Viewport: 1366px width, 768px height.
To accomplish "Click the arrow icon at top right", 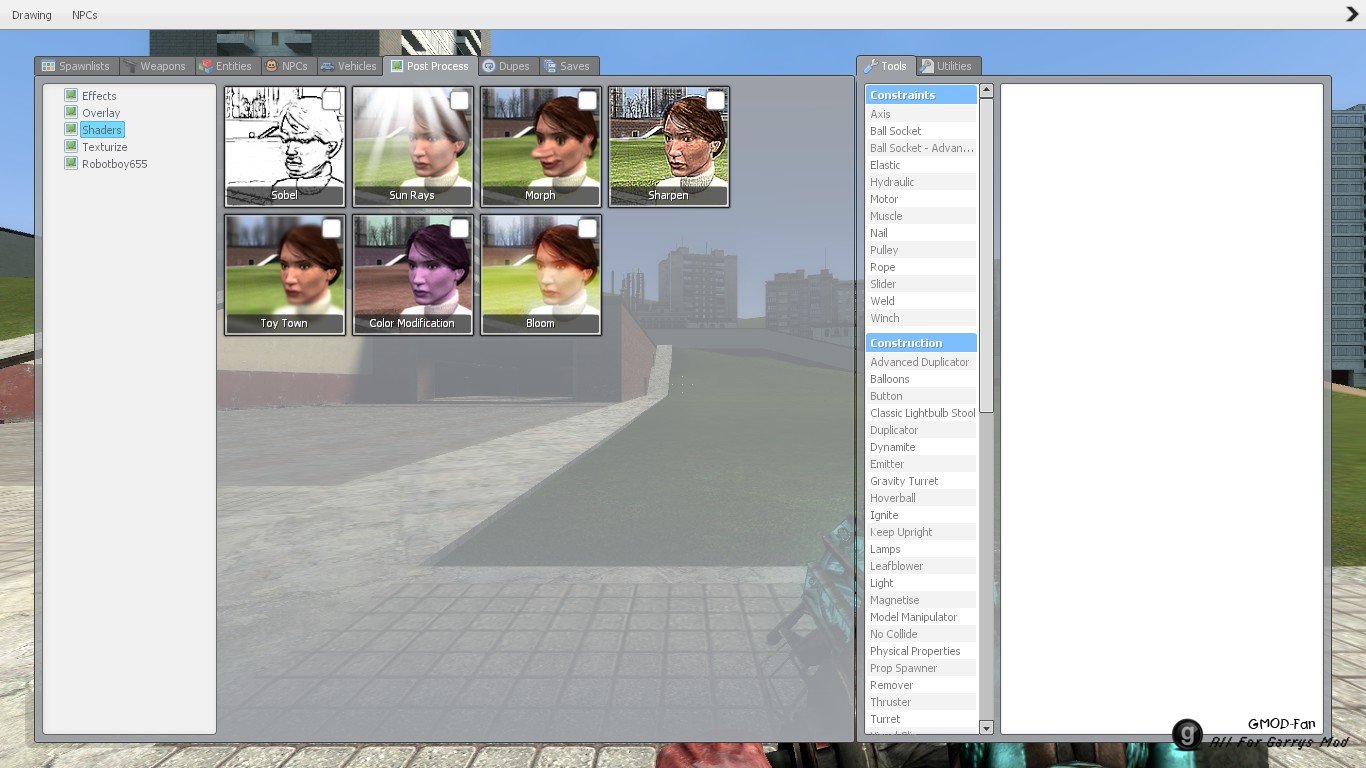I will (1352, 14).
